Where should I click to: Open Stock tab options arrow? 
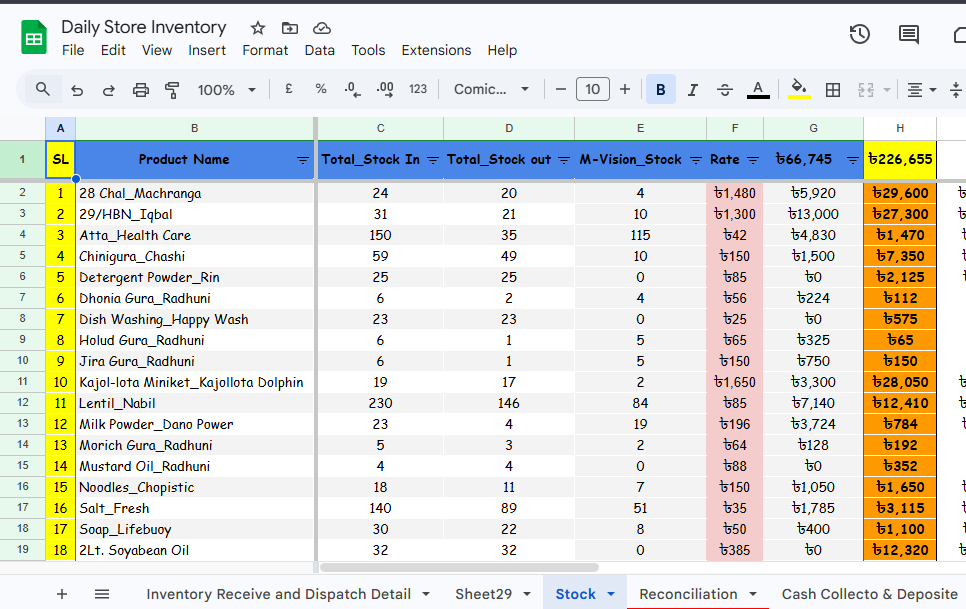tap(611, 594)
